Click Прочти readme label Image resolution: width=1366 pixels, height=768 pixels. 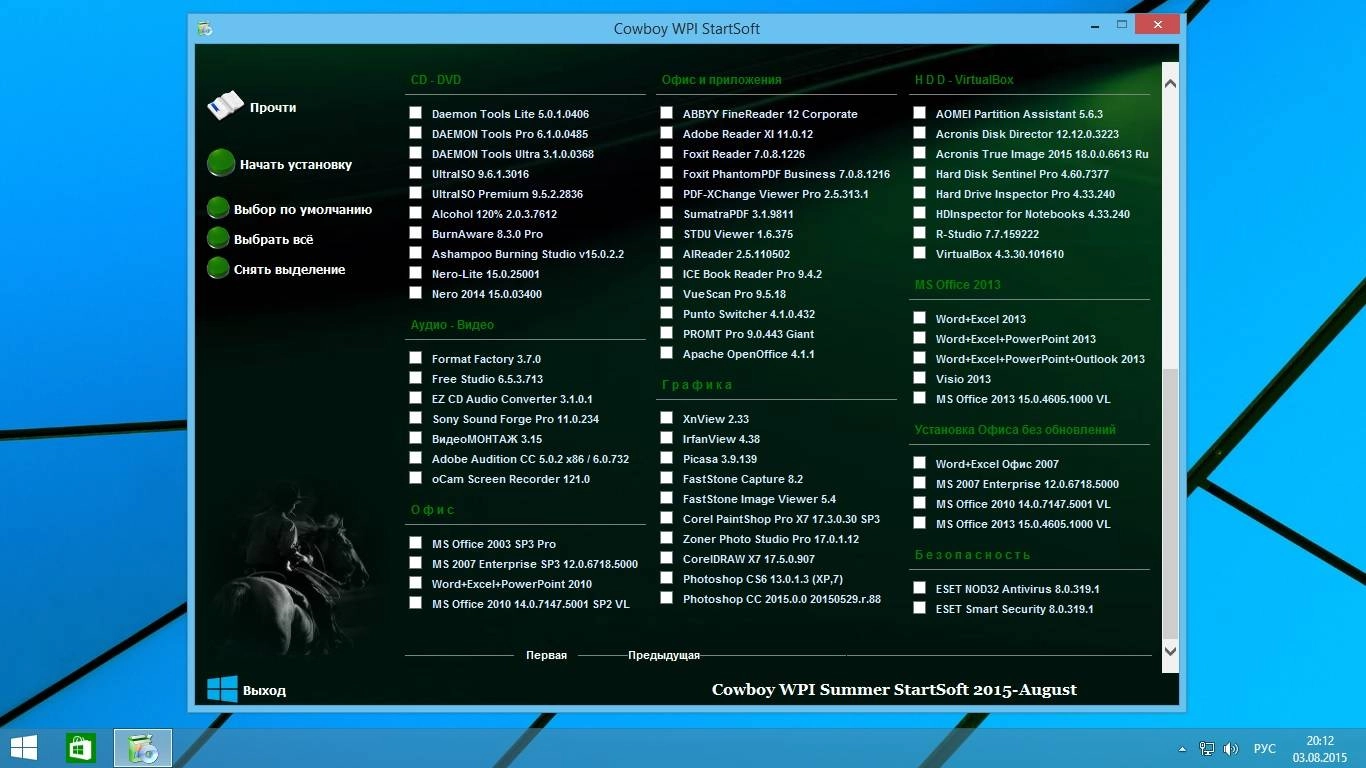point(273,108)
